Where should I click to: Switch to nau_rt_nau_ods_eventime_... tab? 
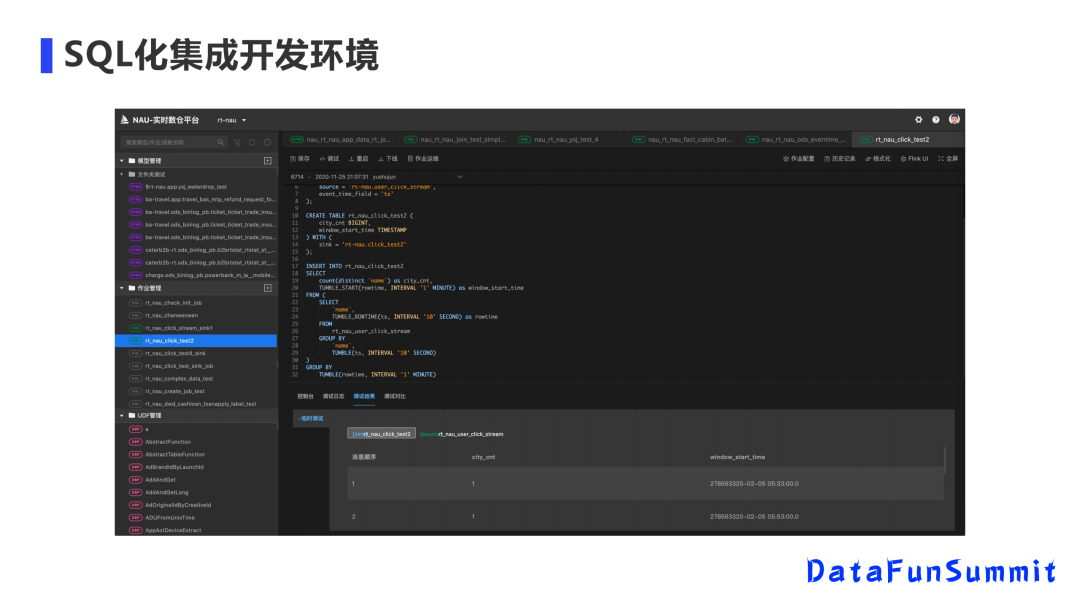point(796,139)
